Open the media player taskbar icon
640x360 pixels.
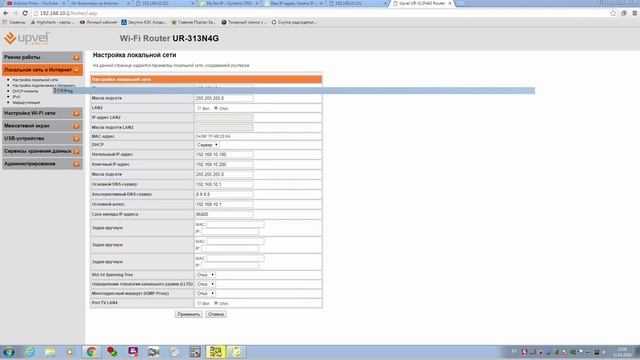[71, 352]
